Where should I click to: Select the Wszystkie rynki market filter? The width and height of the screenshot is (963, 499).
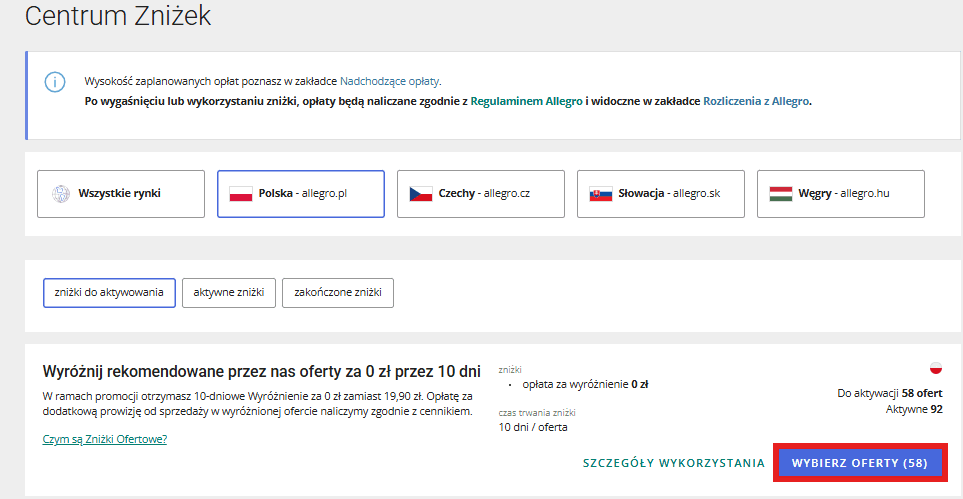pos(121,194)
